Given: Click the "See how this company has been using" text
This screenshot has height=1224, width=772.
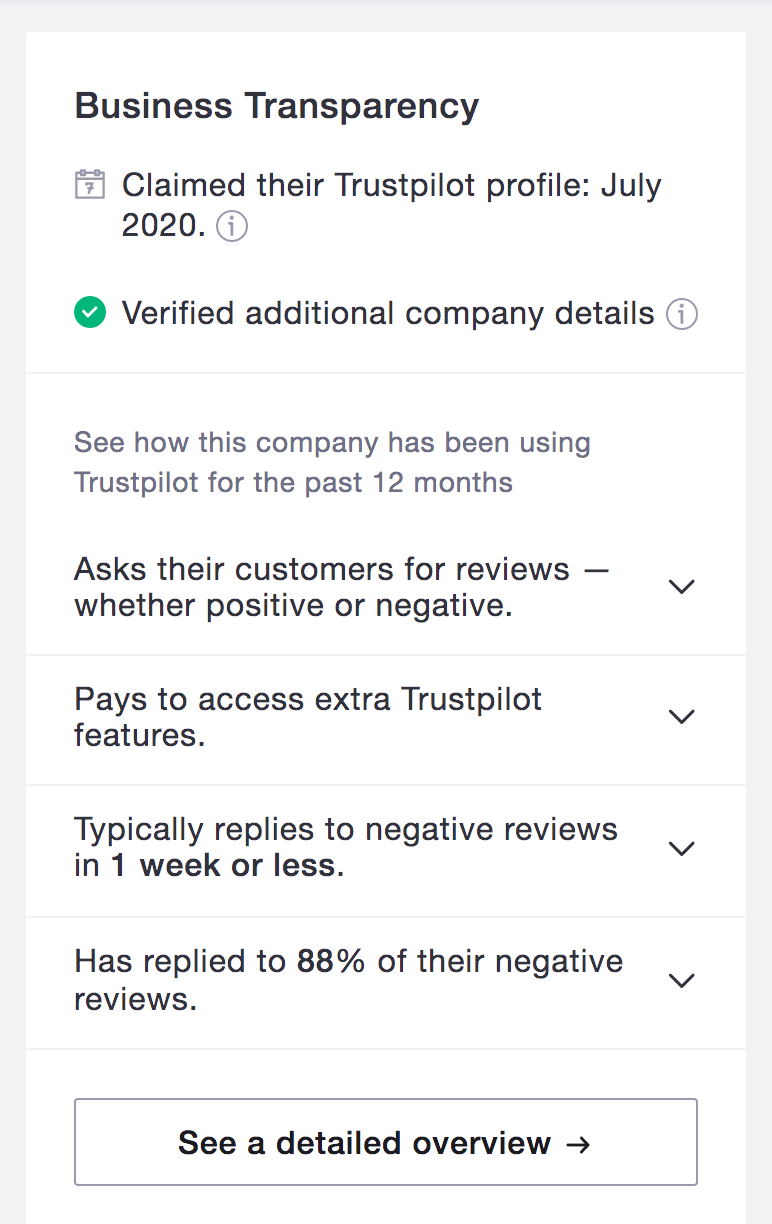Looking at the screenshot, I should pyautogui.click(x=332, y=443).
